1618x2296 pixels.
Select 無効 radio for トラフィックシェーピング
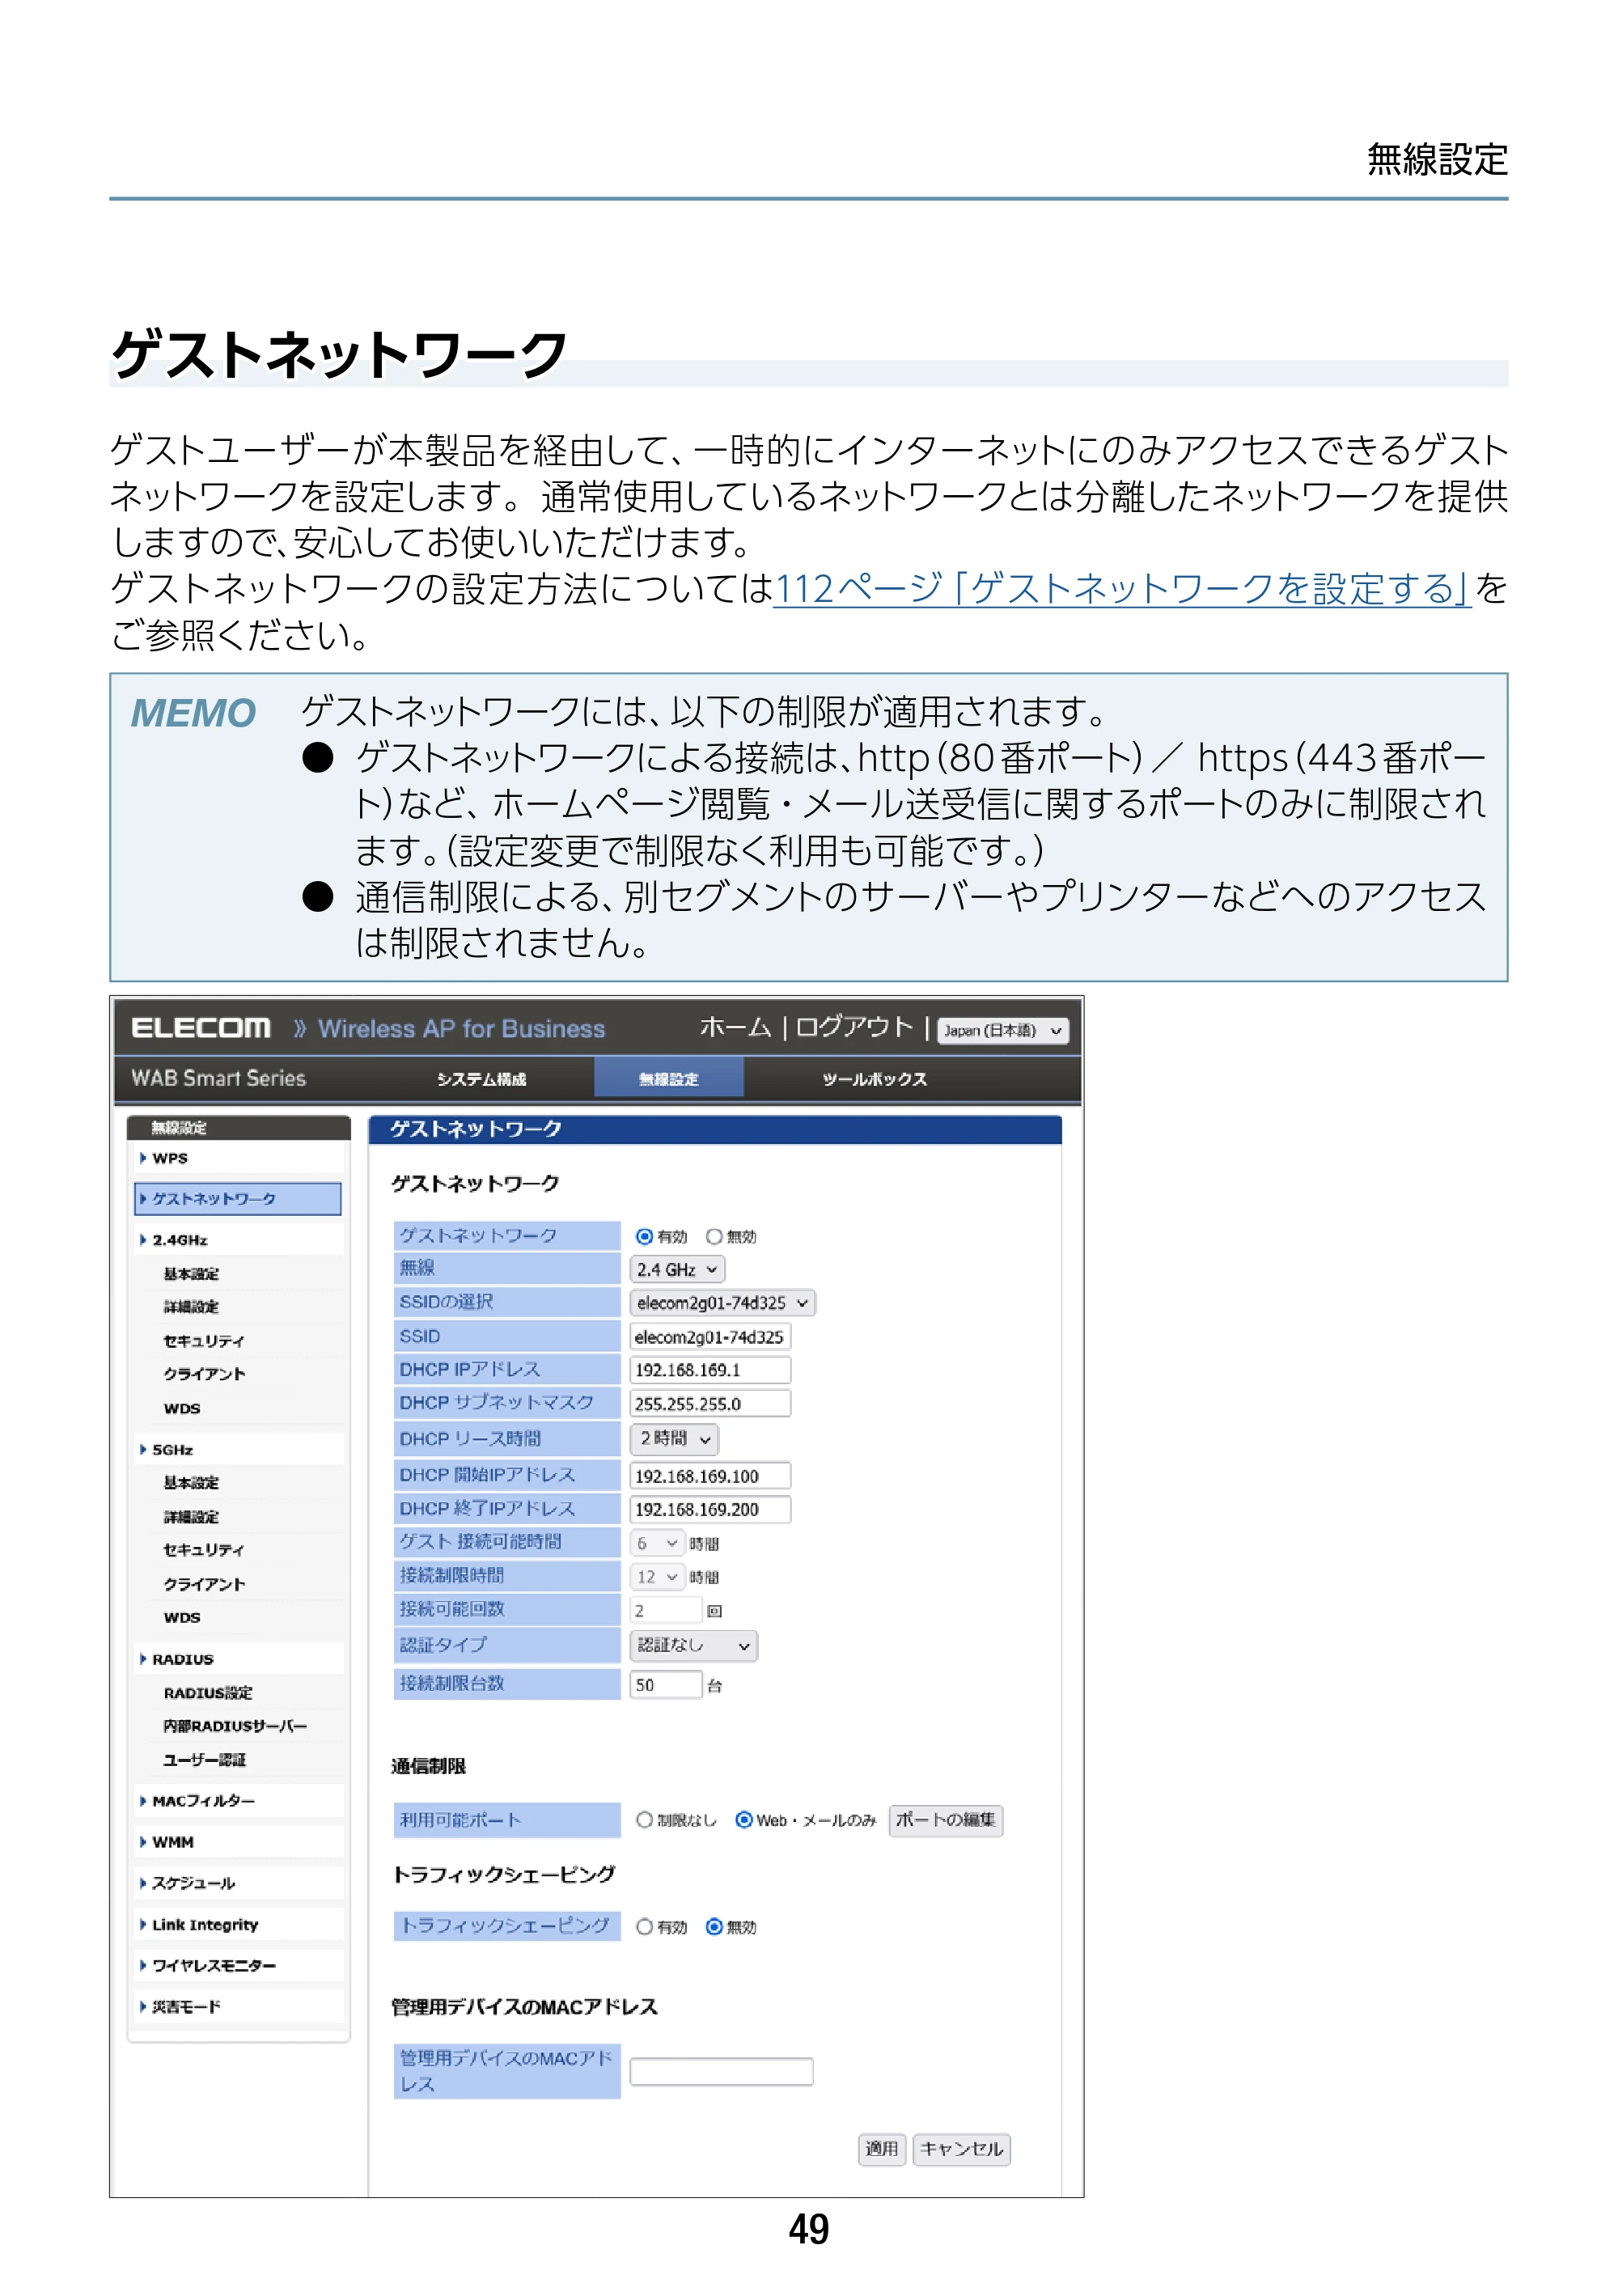pos(714,1926)
